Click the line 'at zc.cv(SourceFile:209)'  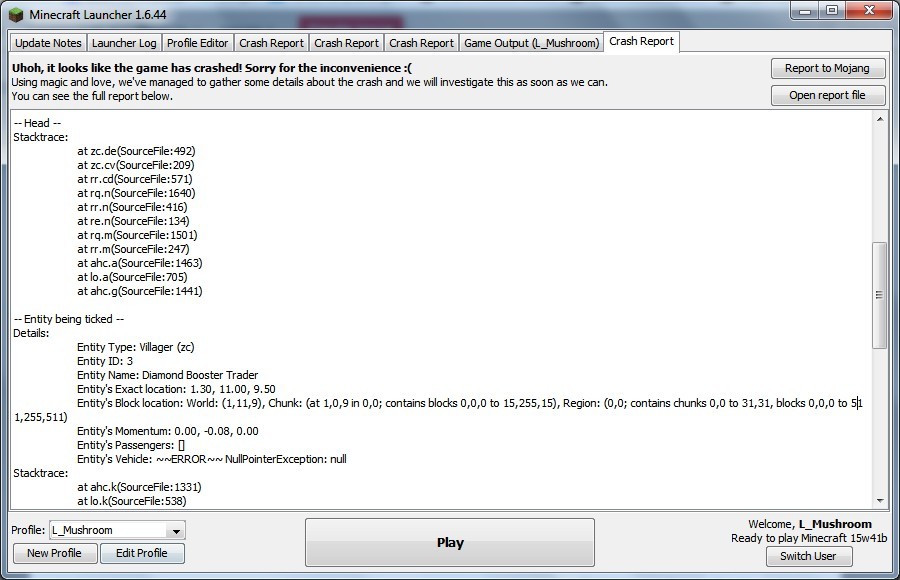(135, 165)
